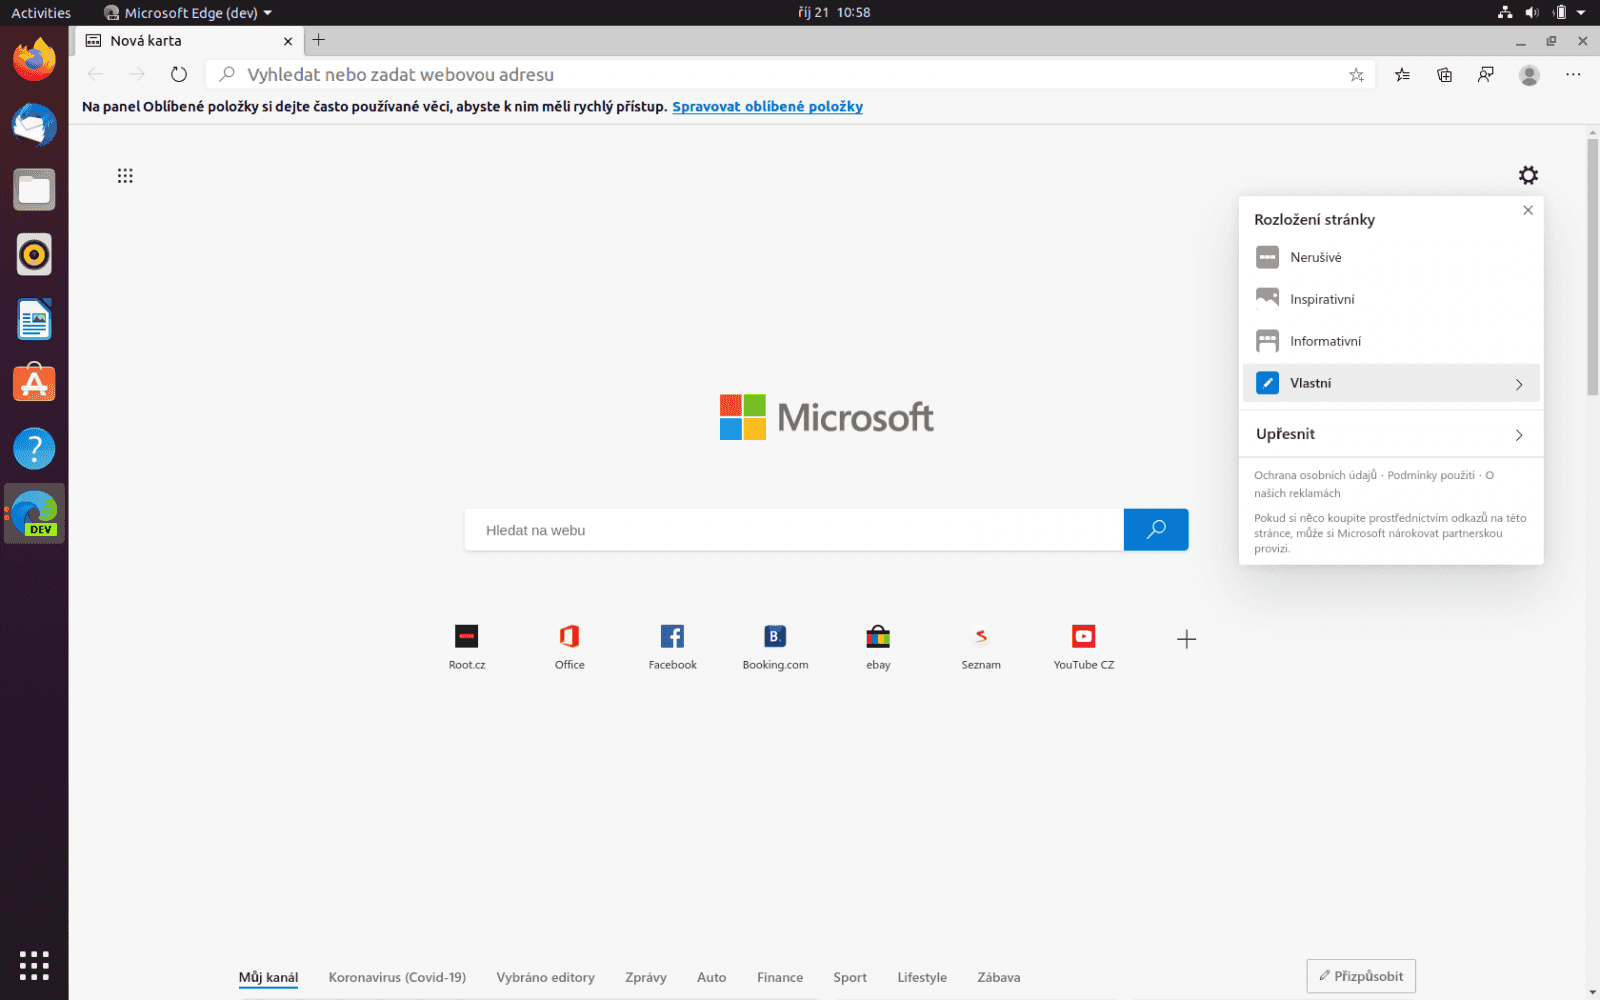Click the user profile icon
The width and height of the screenshot is (1600, 1000).
[x=1529, y=74]
